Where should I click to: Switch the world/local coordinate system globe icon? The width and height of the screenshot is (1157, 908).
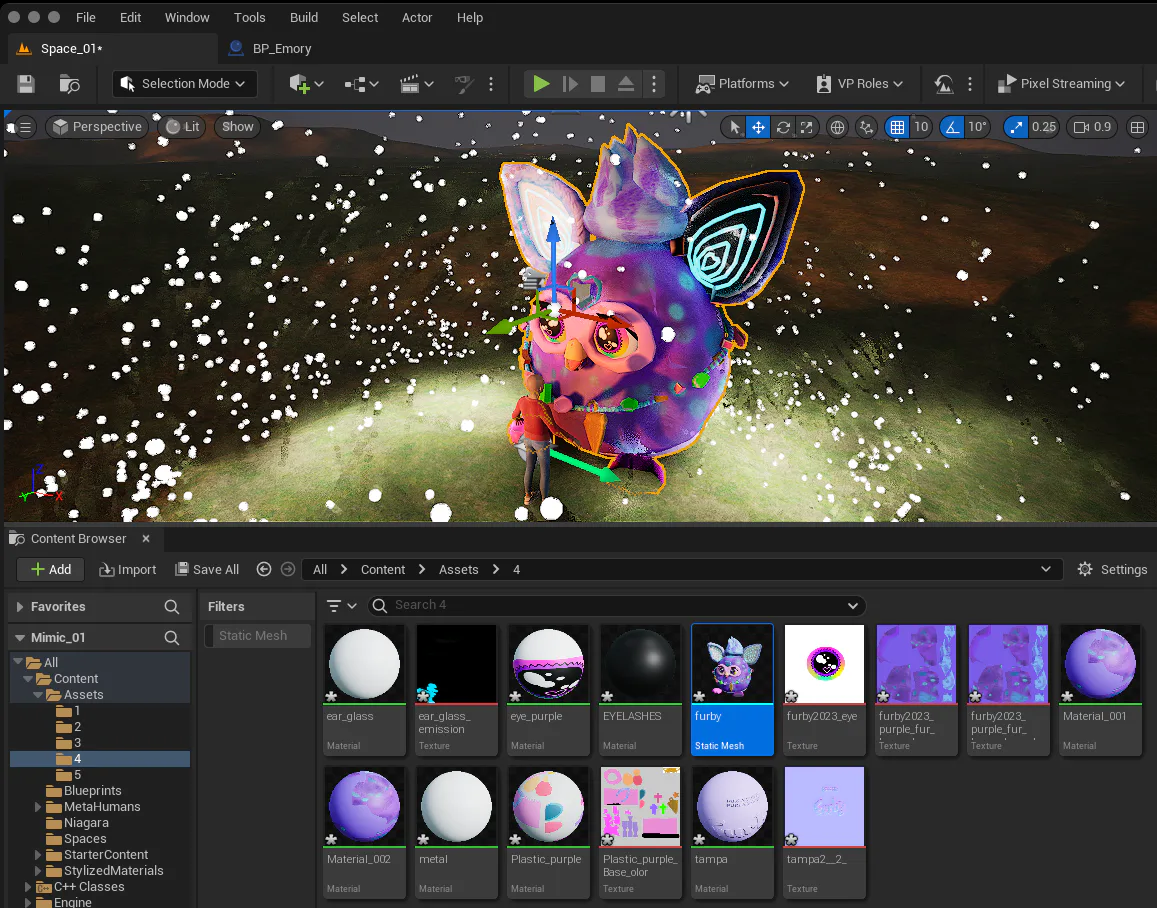click(837, 127)
